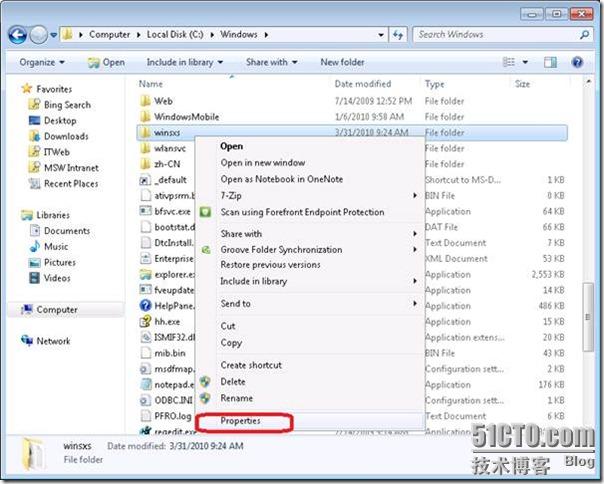The image size is (604, 484).
Task: Sort by the Type column header
Action: [435, 84]
